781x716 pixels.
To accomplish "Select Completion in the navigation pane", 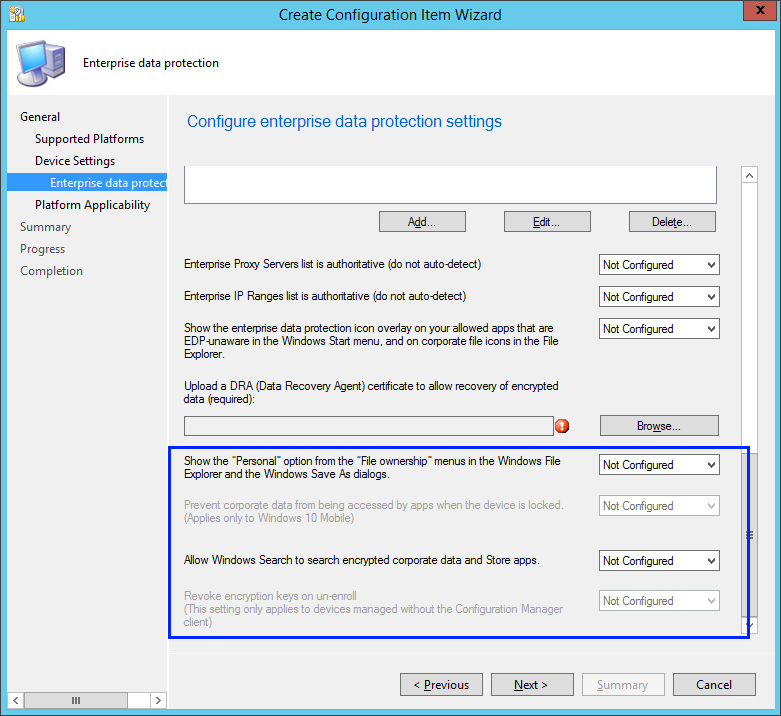I will [51, 271].
